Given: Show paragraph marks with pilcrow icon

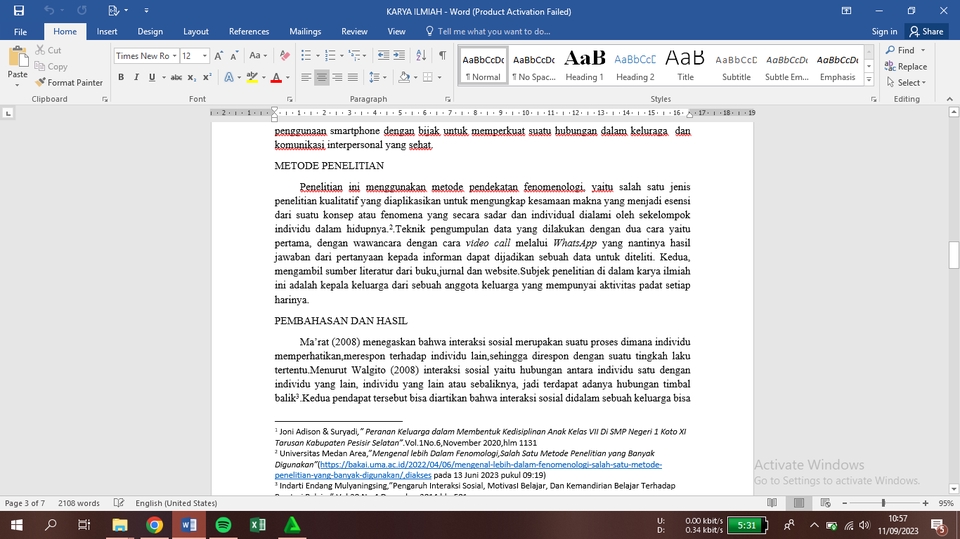Looking at the screenshot, I should point(443,56).
